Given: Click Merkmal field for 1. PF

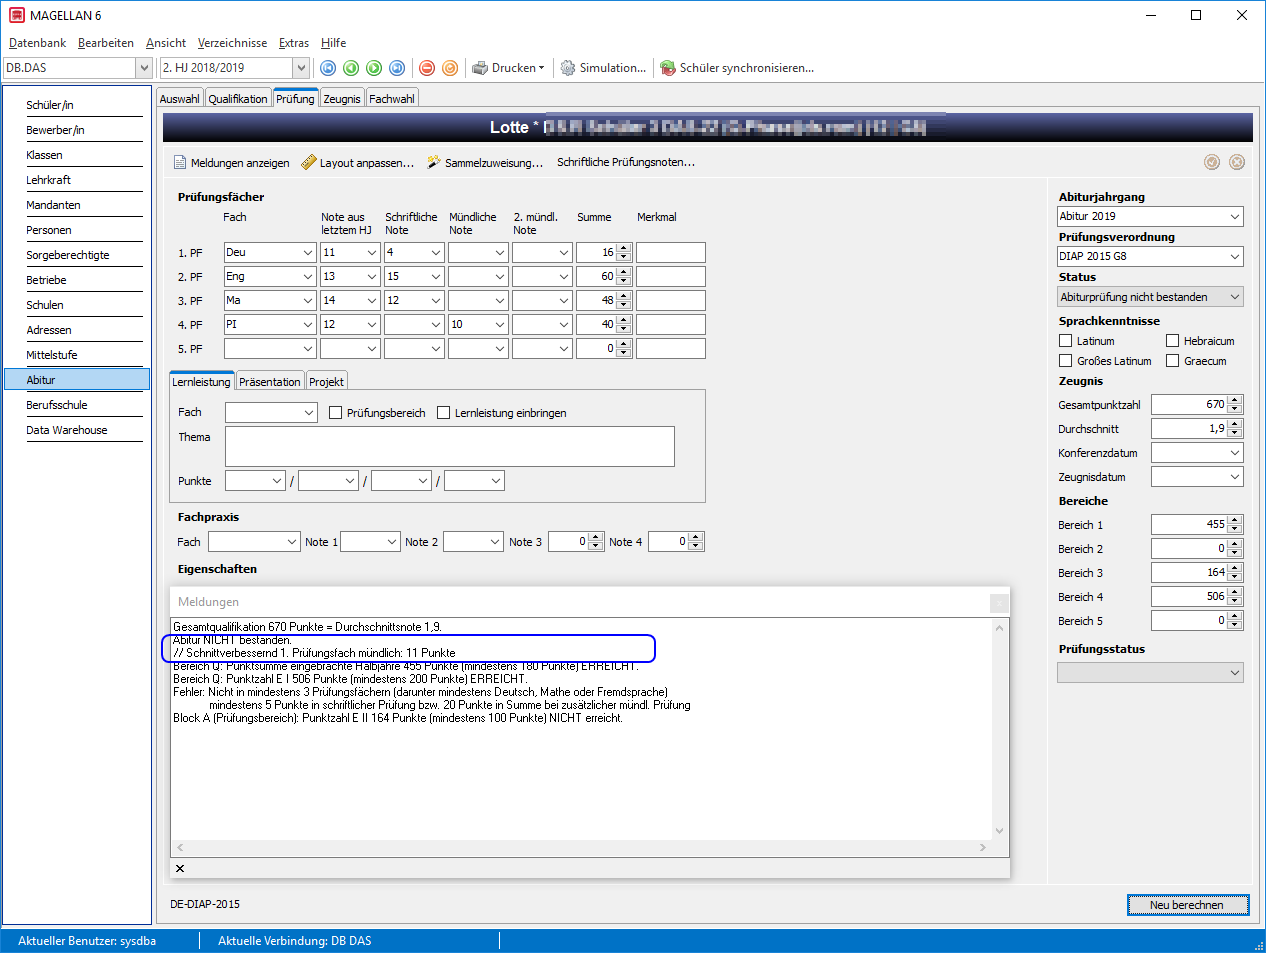Looking at the screenshot, I should (x=671, y=252).
